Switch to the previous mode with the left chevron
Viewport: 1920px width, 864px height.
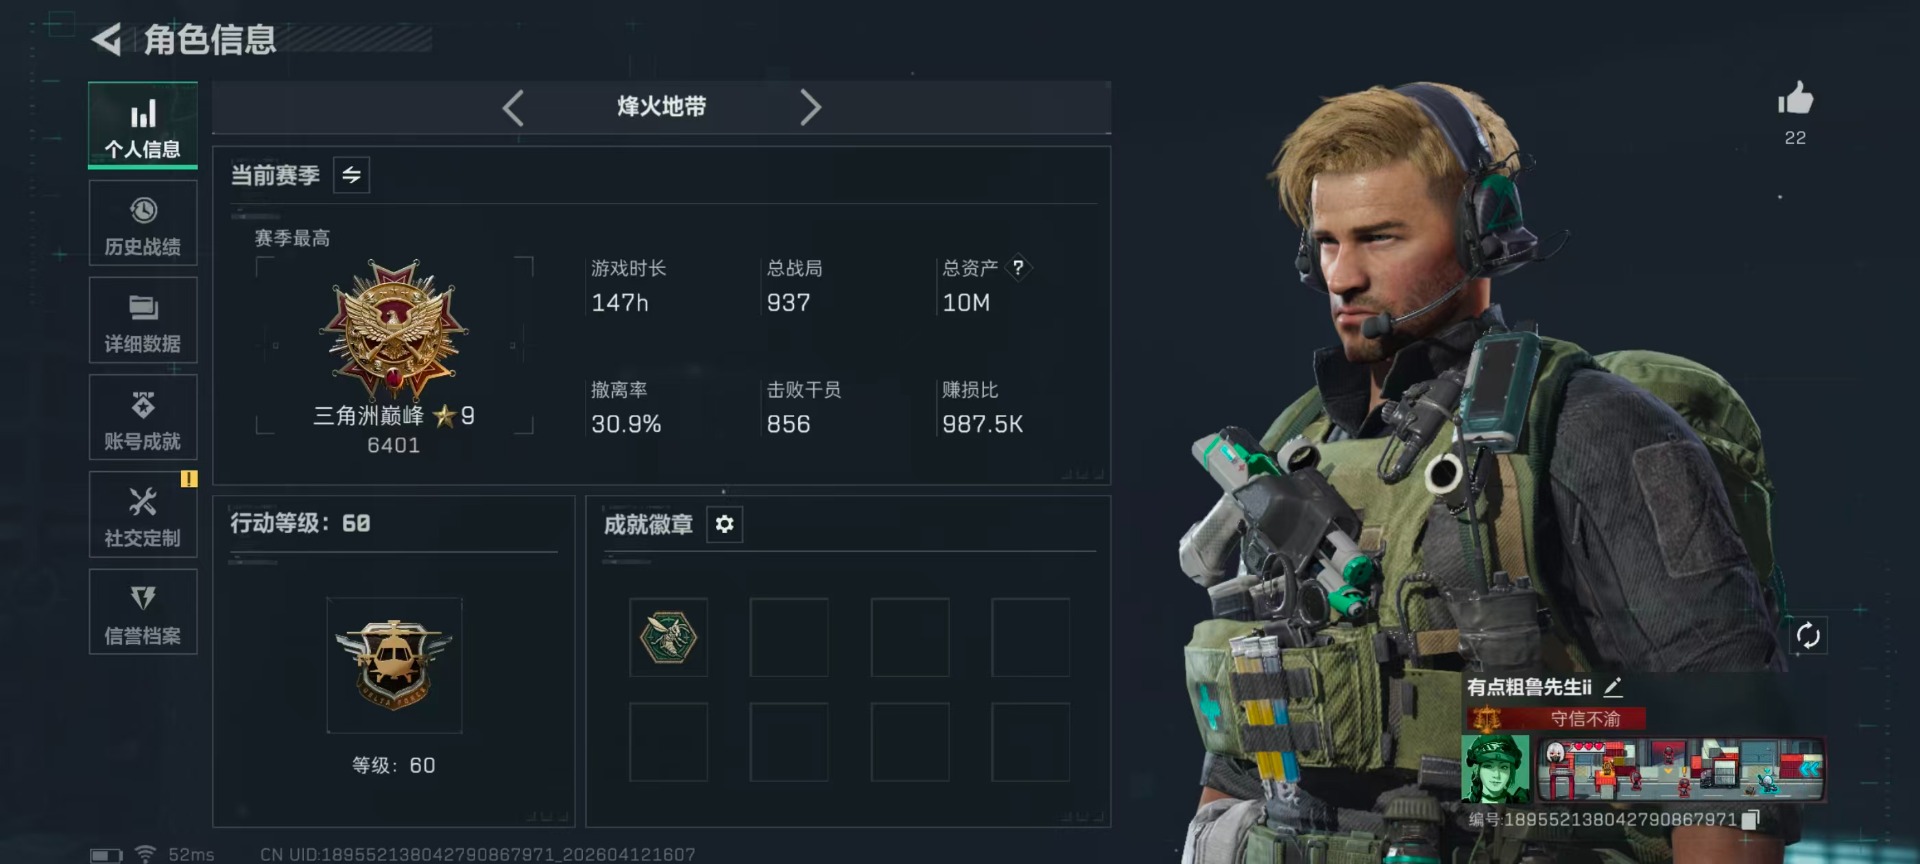point(513,107)
